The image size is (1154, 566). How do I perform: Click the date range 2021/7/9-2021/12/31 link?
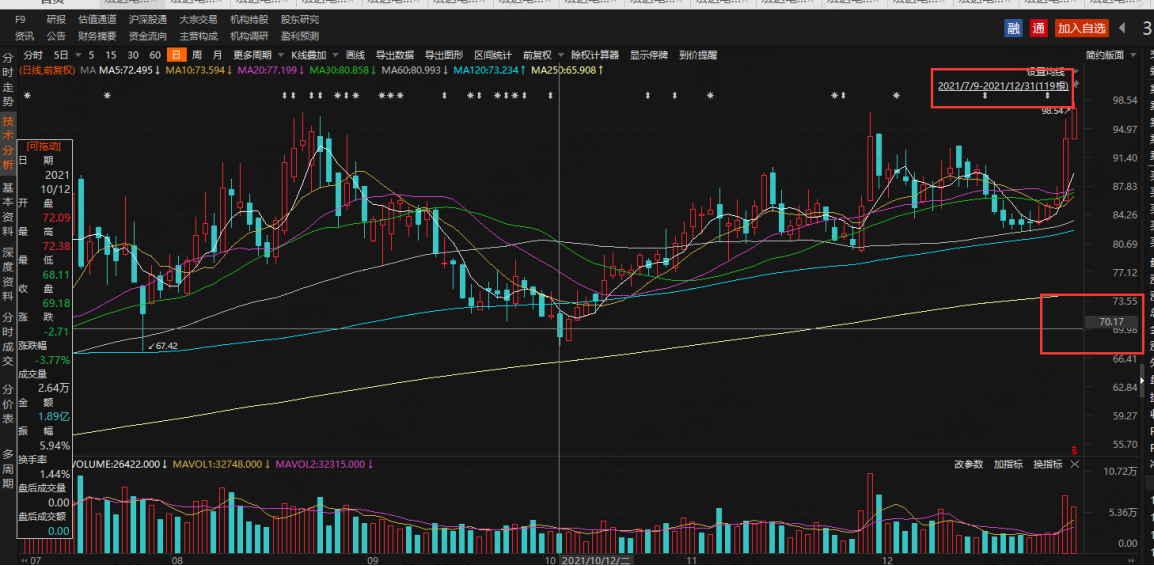point(1003,86)
